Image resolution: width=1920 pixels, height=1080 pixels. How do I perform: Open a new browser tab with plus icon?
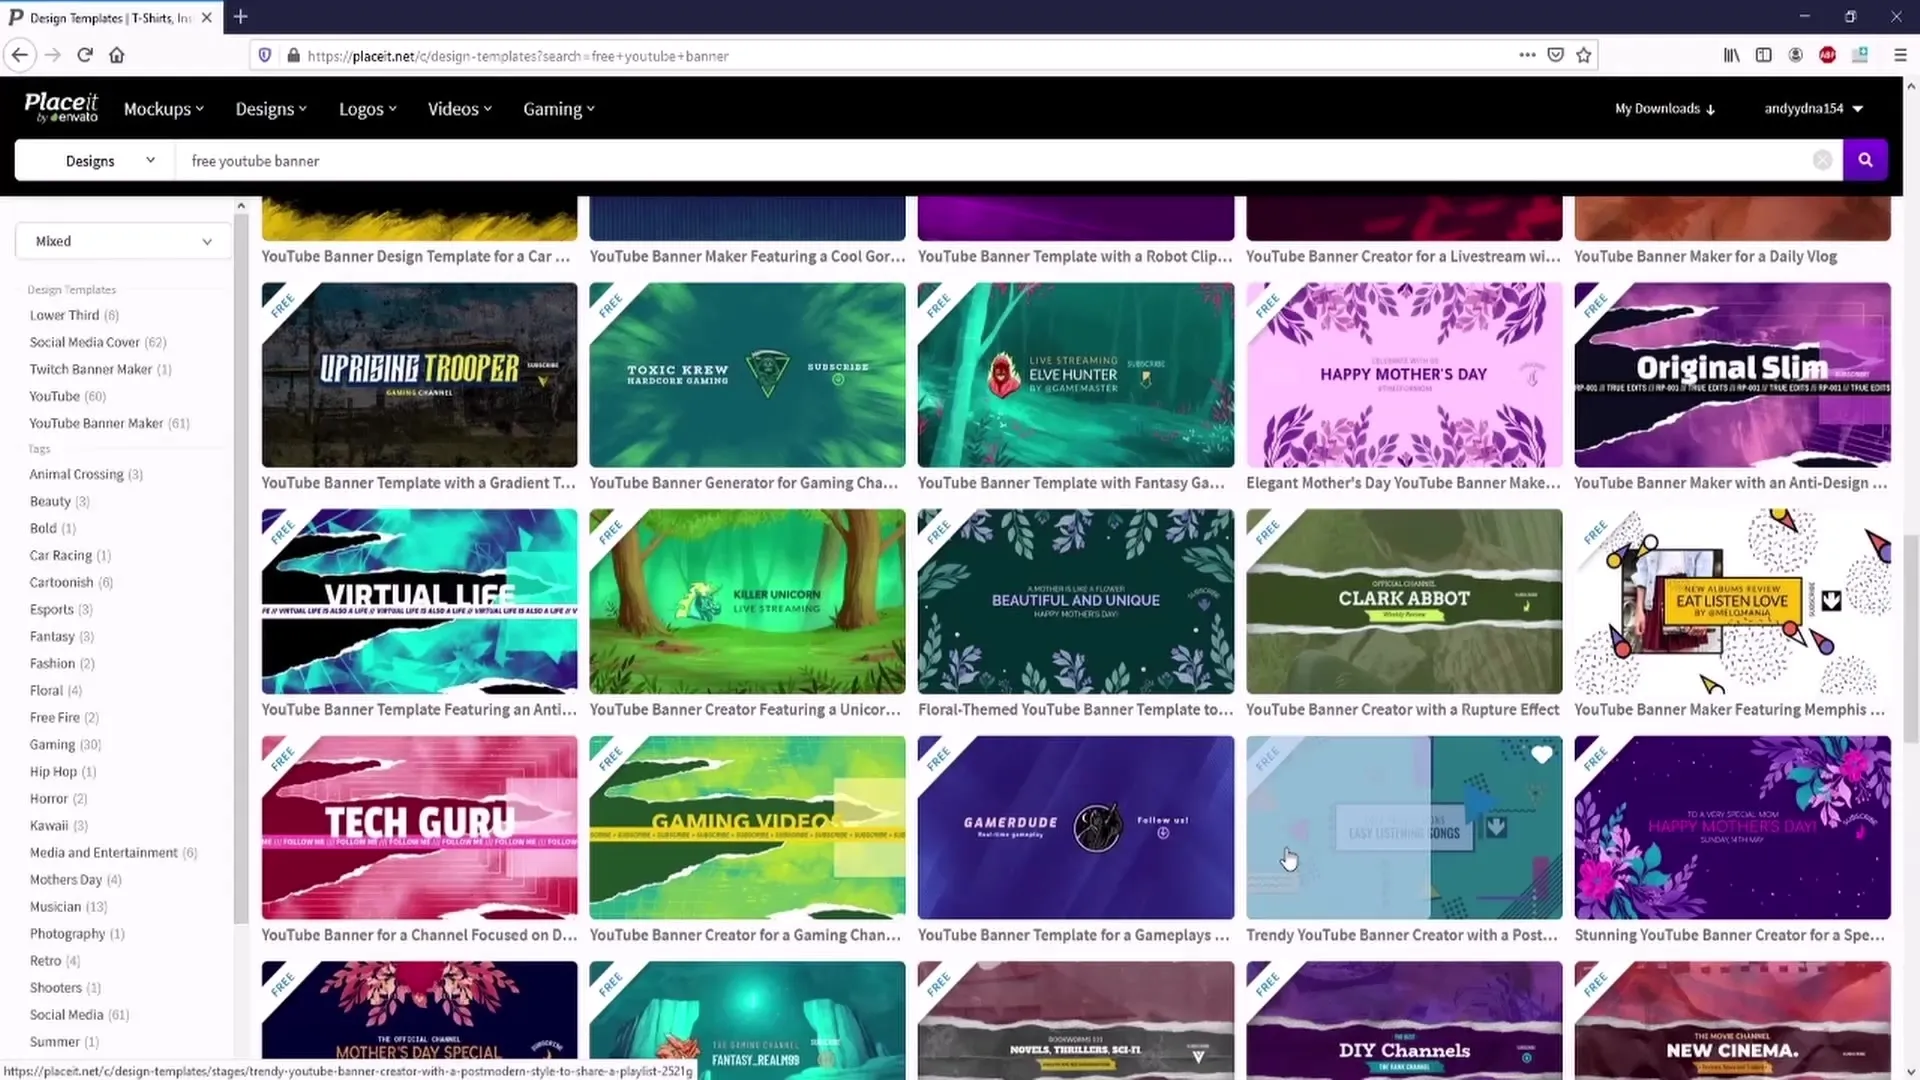tap(241, 17)
